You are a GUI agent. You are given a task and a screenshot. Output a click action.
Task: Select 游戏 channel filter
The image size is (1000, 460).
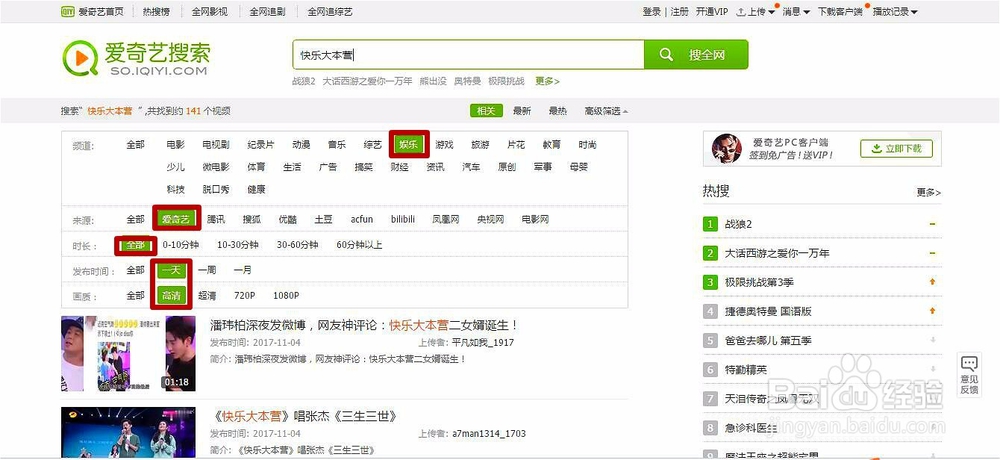click(444, 145)
